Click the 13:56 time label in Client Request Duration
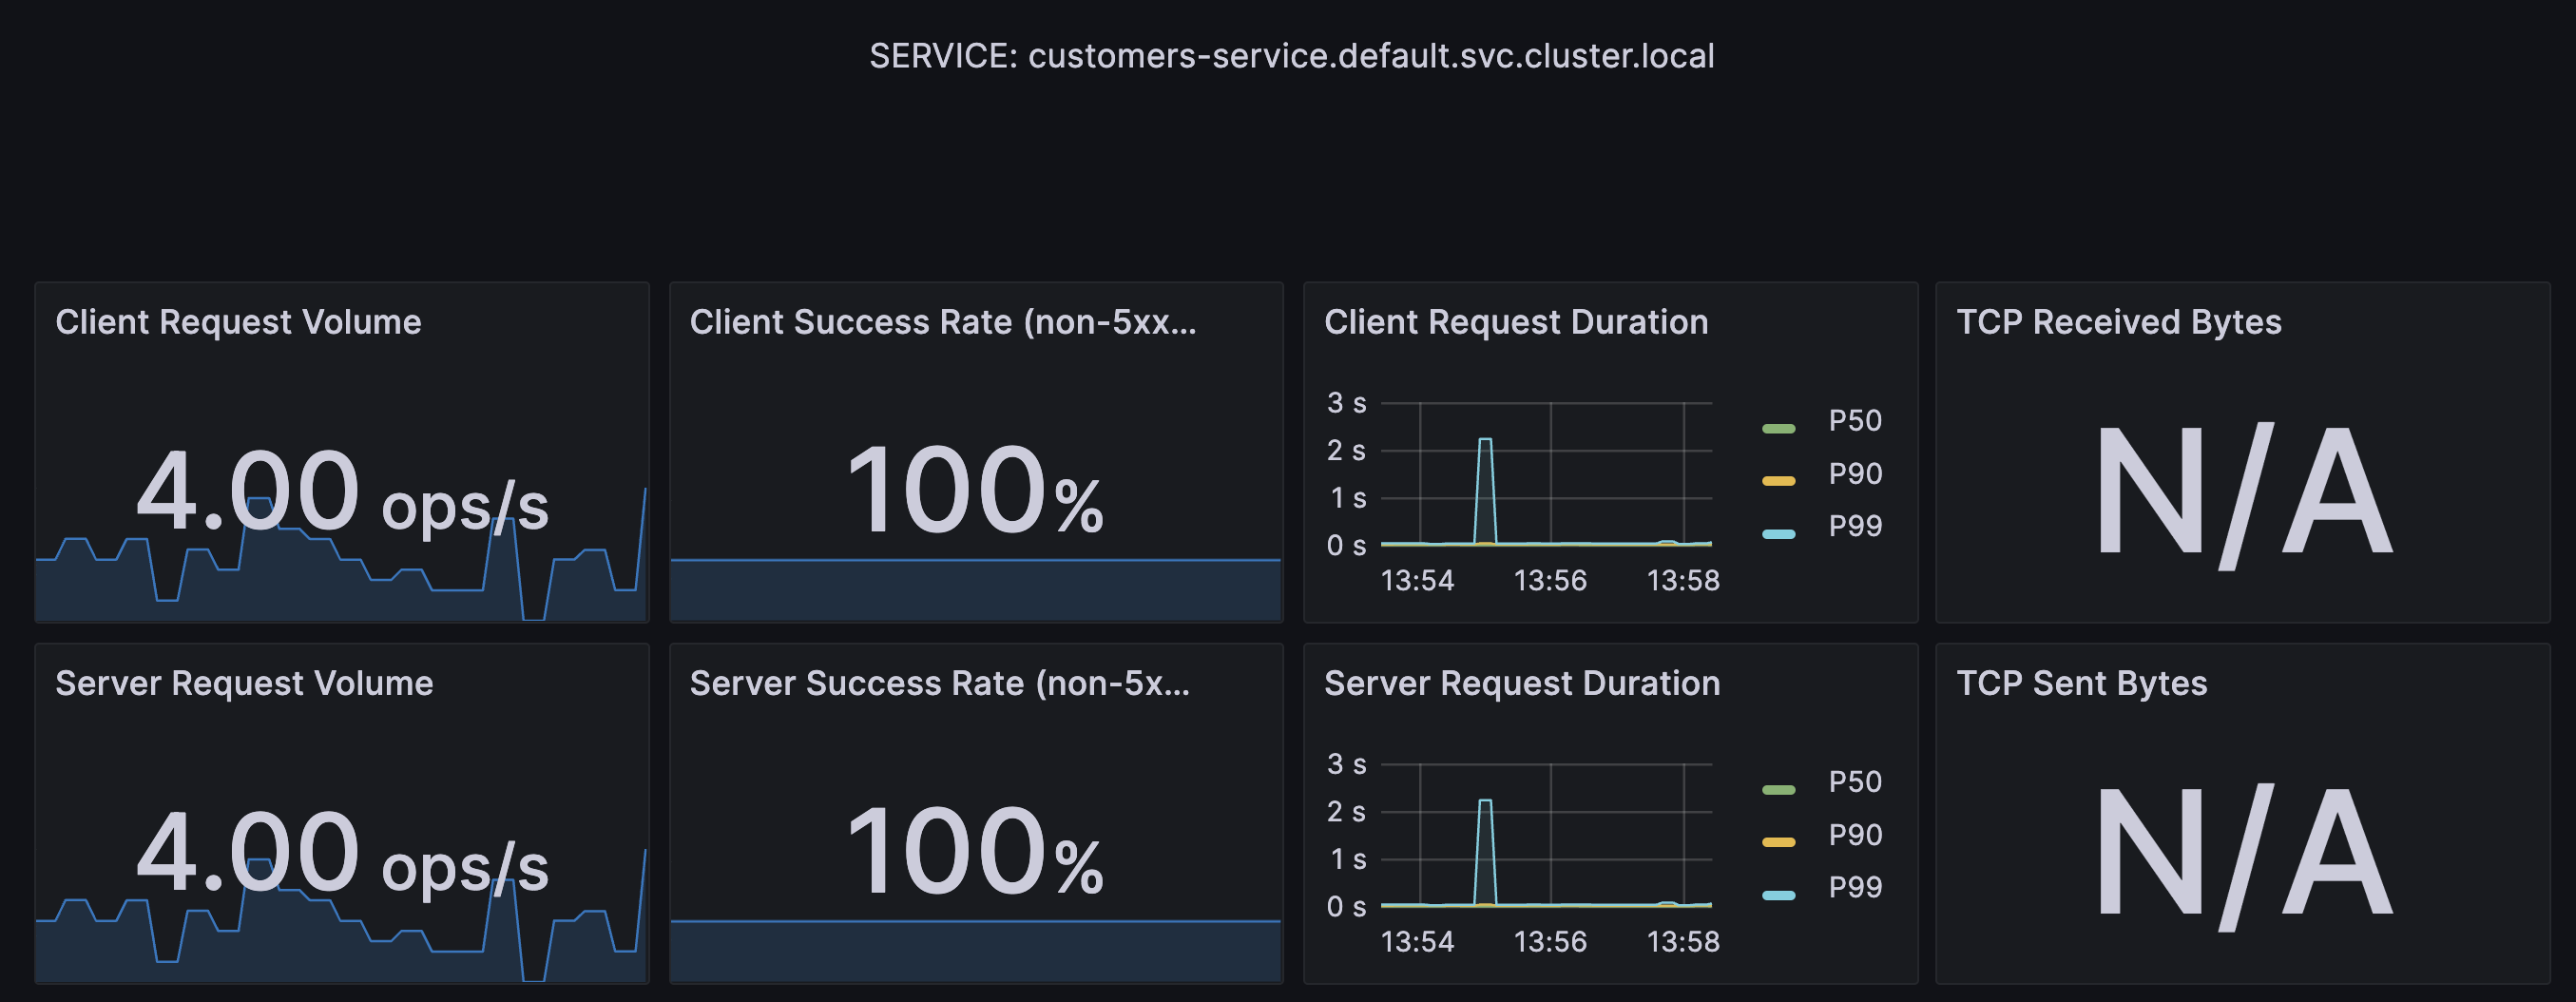2576x1002 pixels. (1550, 580)
